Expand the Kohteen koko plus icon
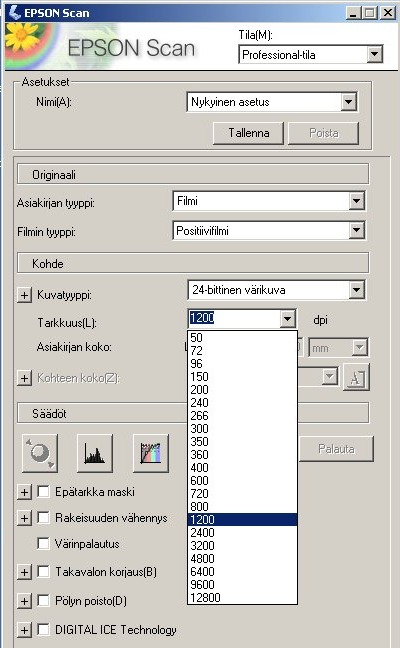 click(x=24, y=378)
